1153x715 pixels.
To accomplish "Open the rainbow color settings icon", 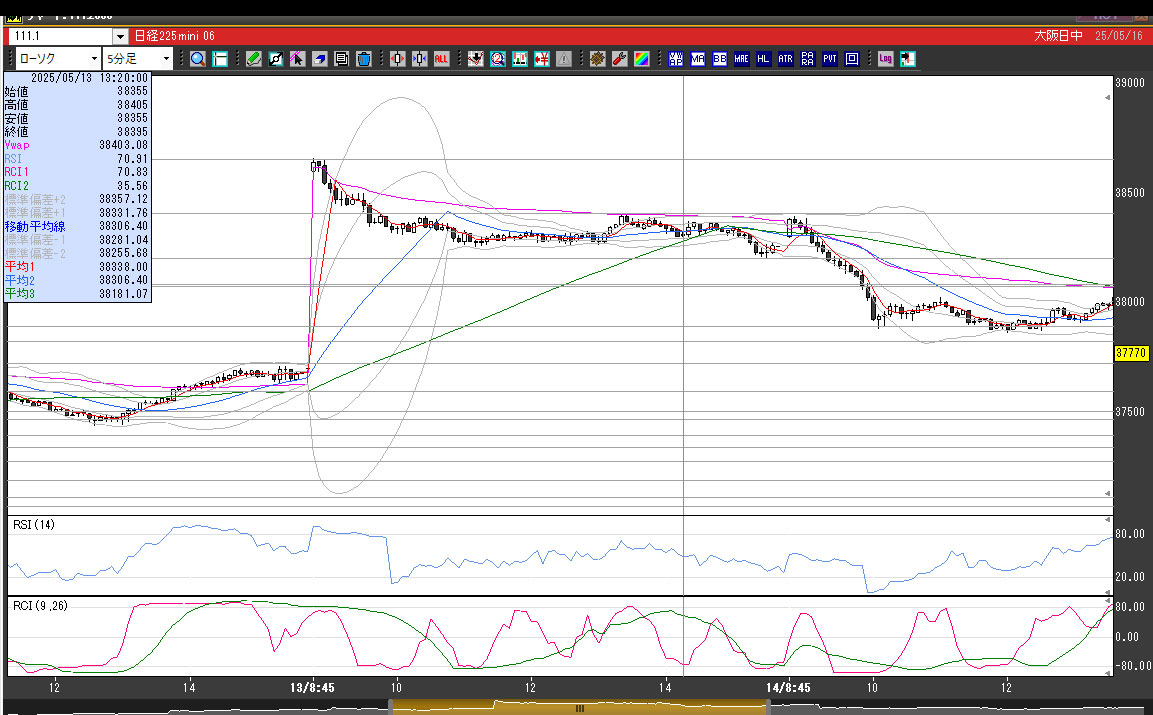I will [x=642, y=59].
